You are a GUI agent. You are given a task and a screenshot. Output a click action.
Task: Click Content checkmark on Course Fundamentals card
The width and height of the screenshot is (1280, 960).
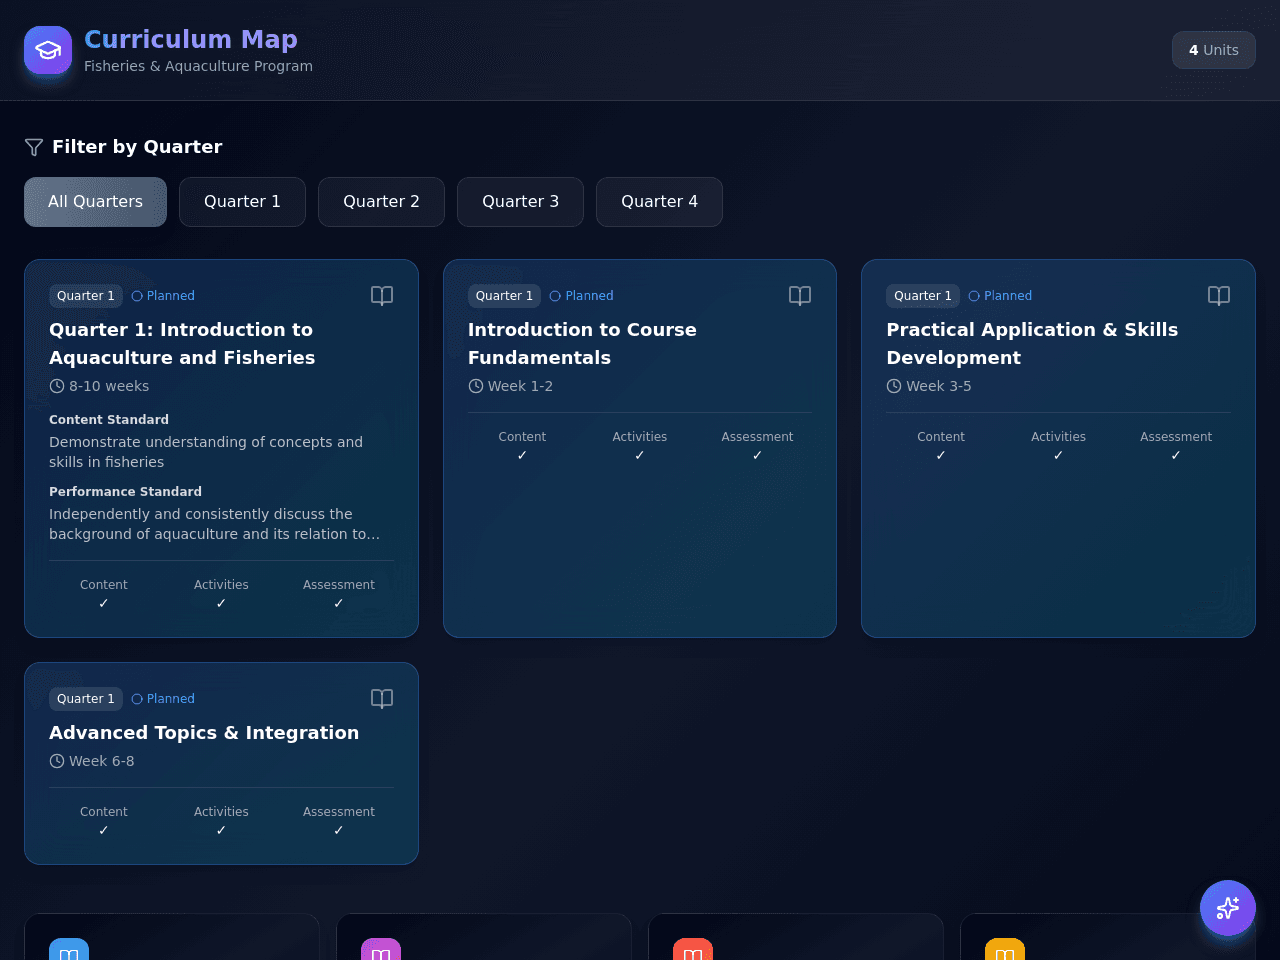[x=522, y=455]
